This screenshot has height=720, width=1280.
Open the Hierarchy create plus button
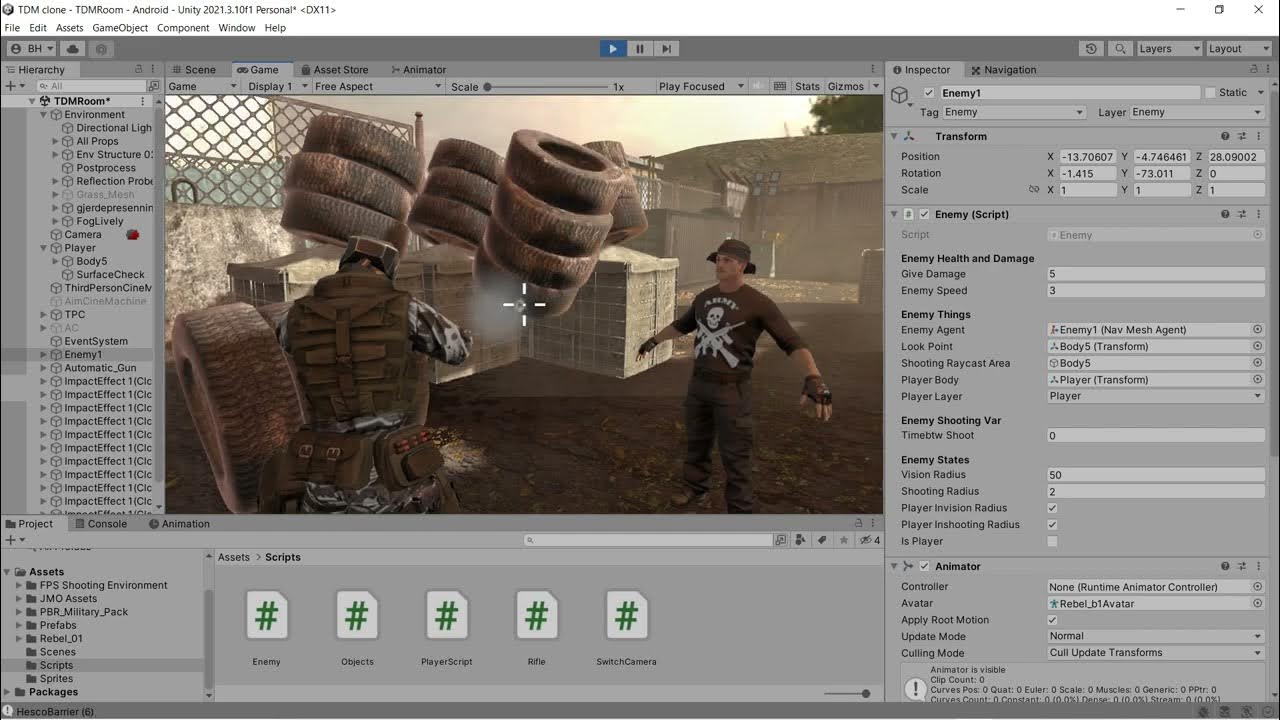pyautogui.click(x=13, y=86)
